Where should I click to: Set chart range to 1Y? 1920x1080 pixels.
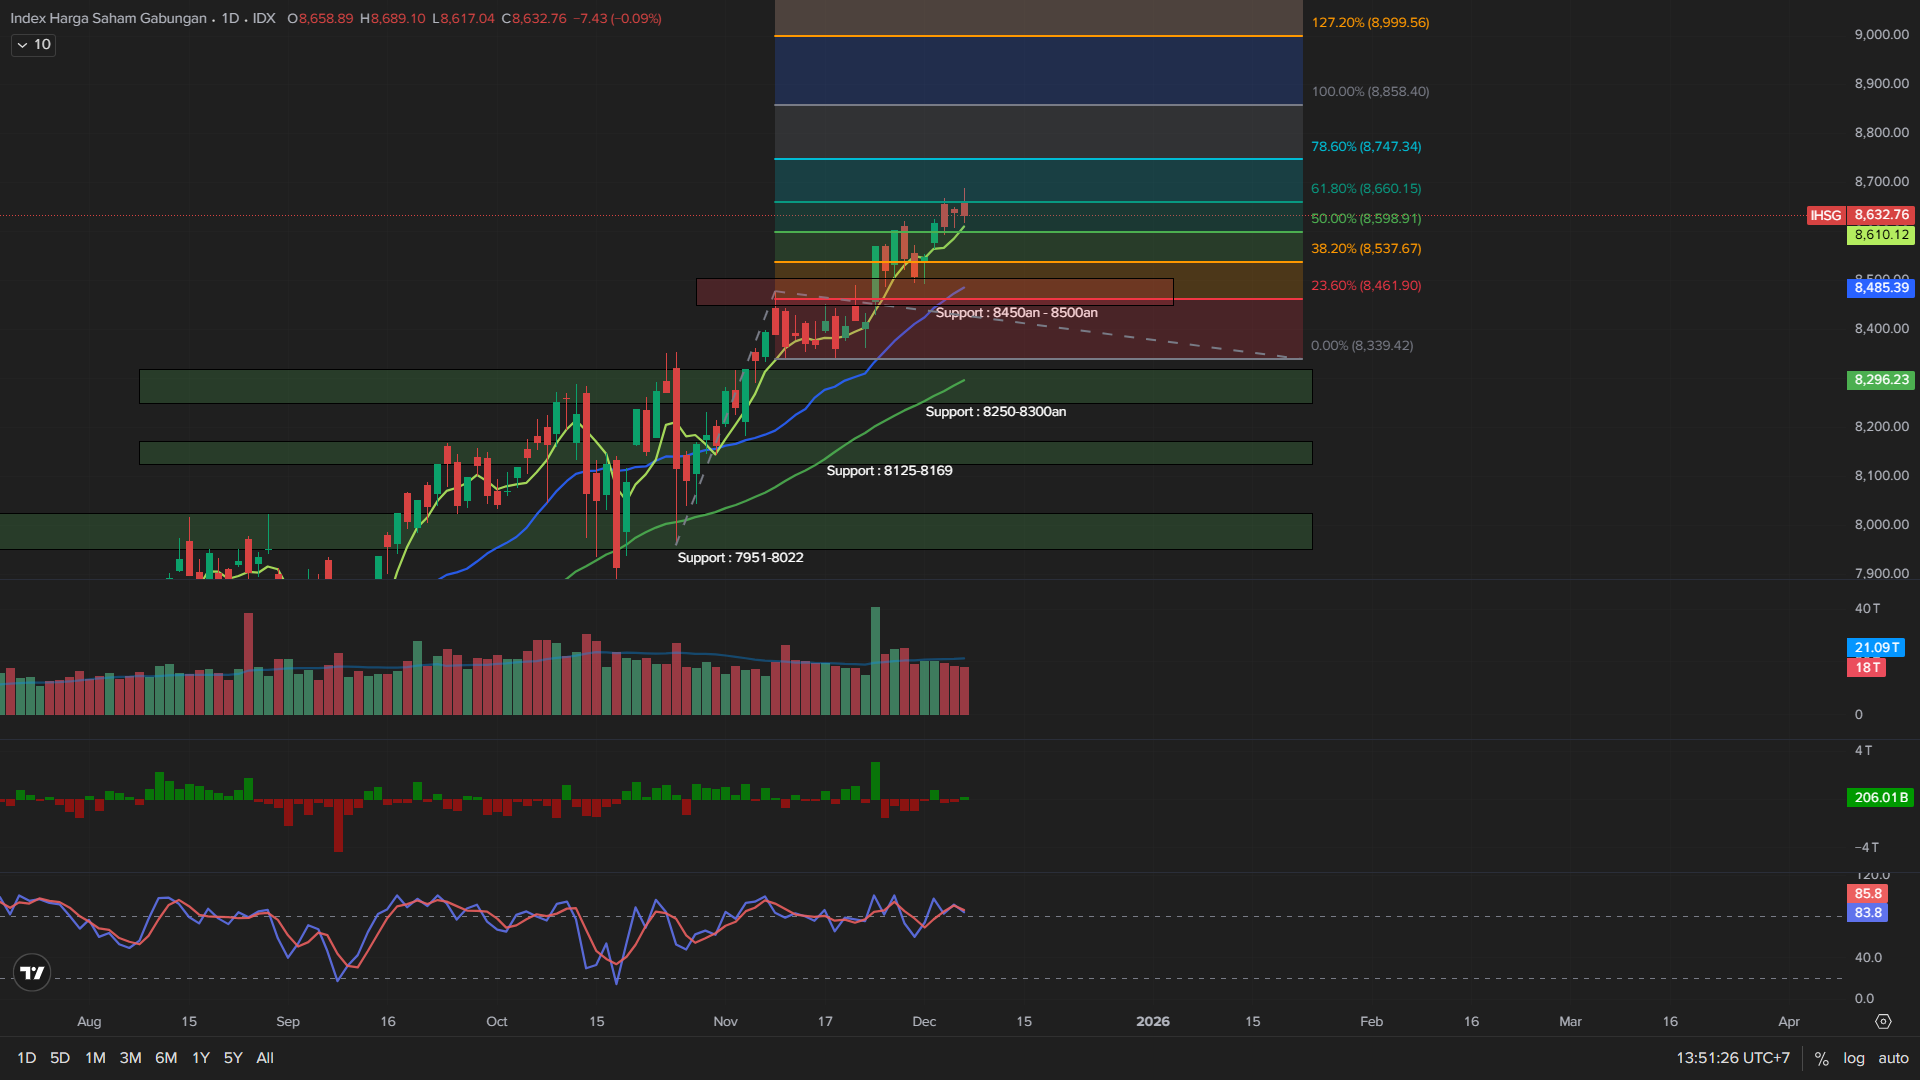point(201,1058)
